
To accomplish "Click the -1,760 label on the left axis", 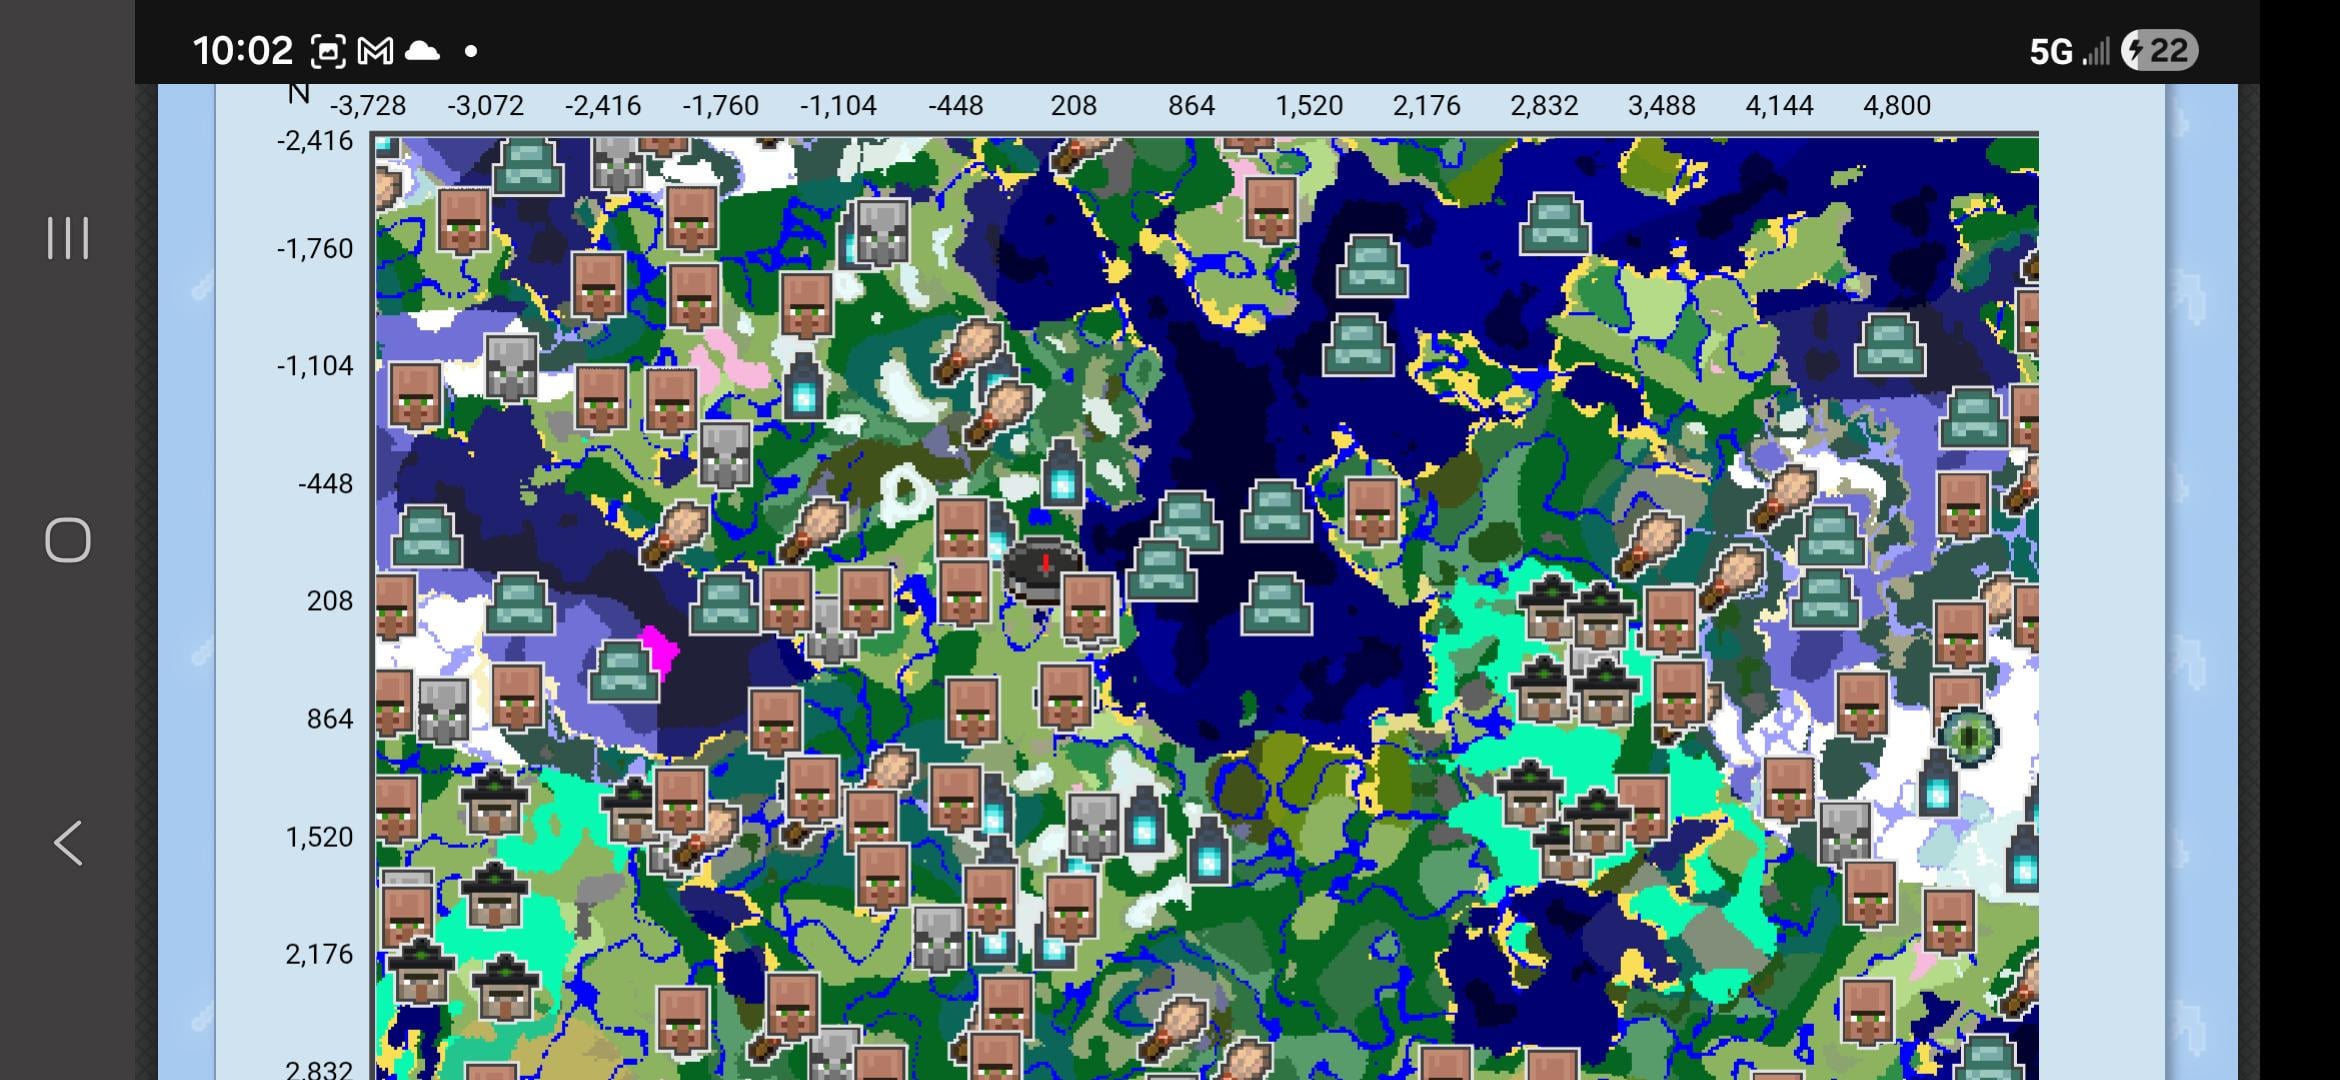I will [x=315, y=249].
